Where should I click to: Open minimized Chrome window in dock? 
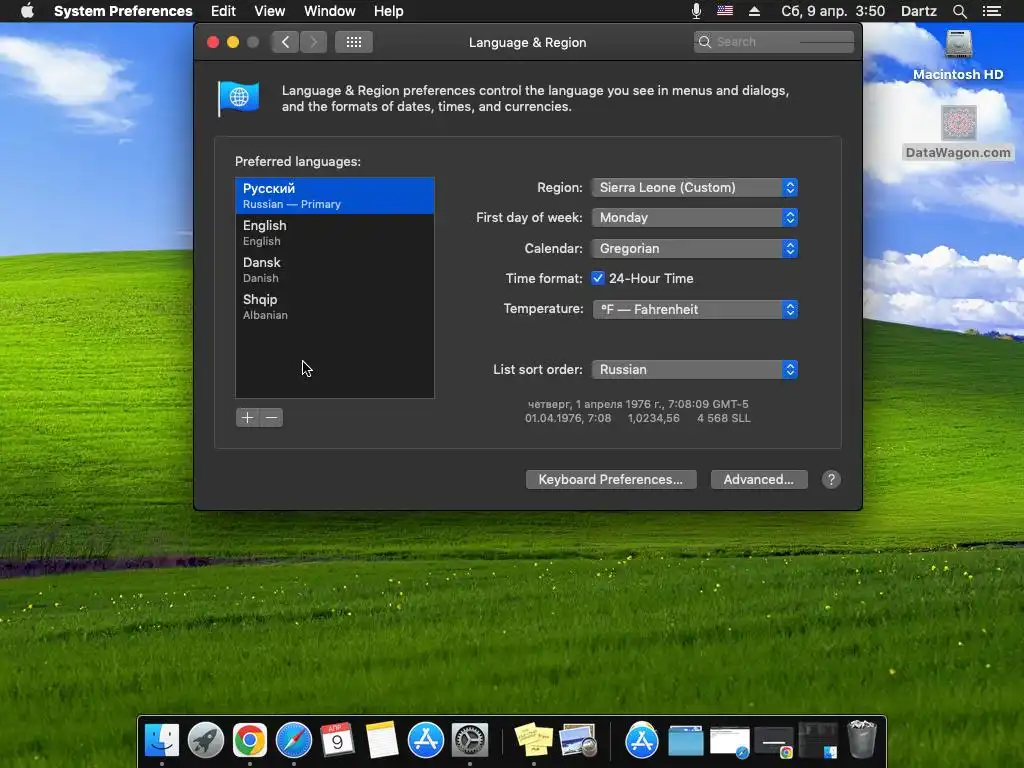pyautogui.click(x=774, y=743)
